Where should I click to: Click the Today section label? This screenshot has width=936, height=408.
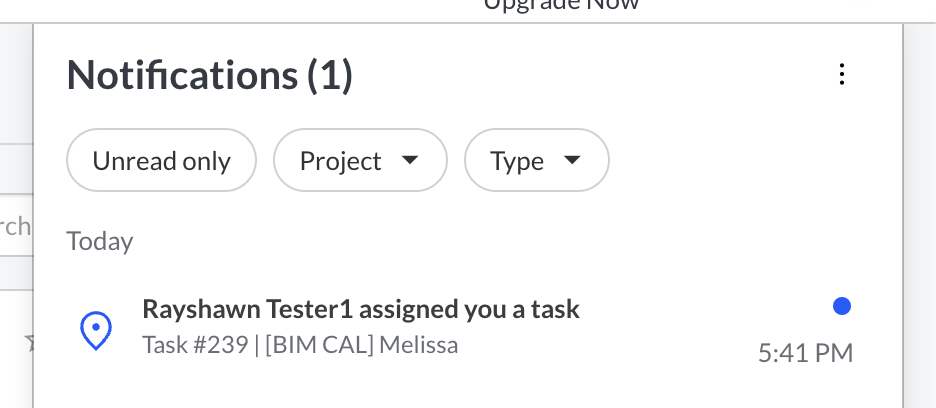click(99, 241)
